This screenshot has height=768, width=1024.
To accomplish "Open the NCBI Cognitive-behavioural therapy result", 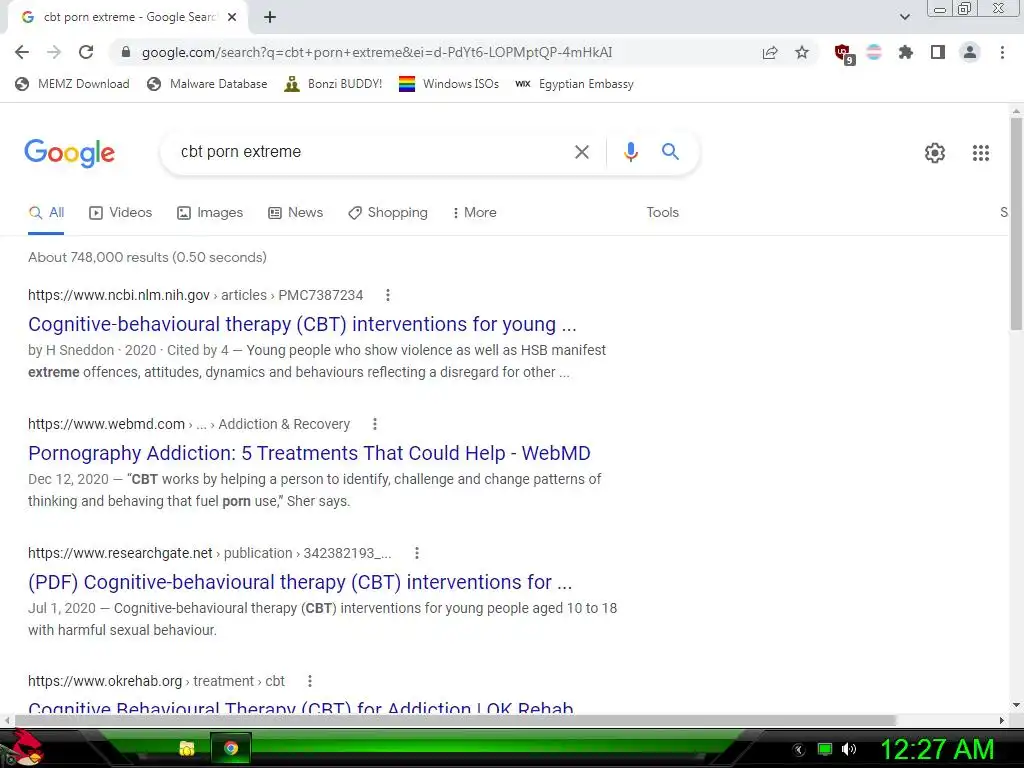I will [302, 325].
